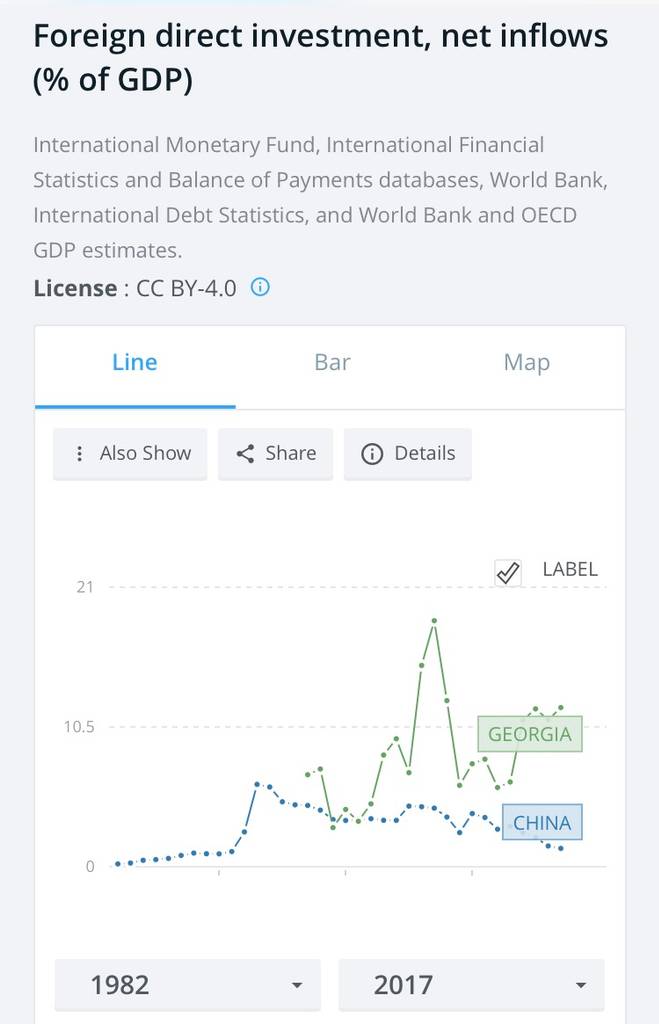Click the end year dropdown arrow
659x1024 pixels.
pos(581,986)
